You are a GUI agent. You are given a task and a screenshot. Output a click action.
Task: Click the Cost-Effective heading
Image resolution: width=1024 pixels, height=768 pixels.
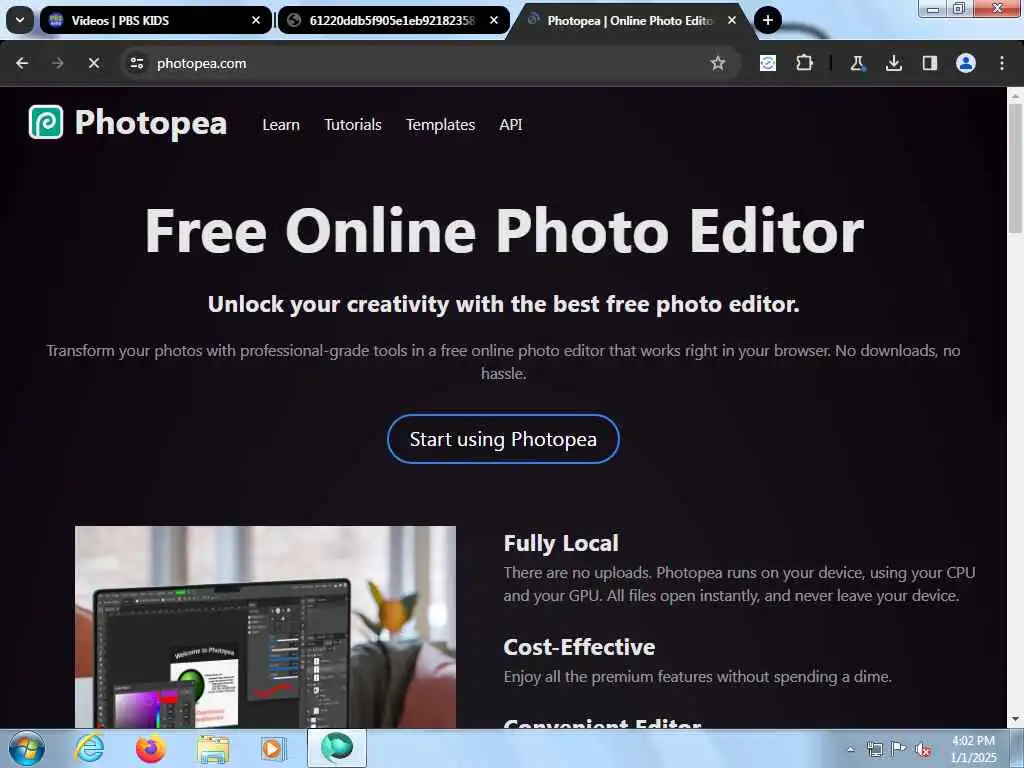(x=579, y=647)
